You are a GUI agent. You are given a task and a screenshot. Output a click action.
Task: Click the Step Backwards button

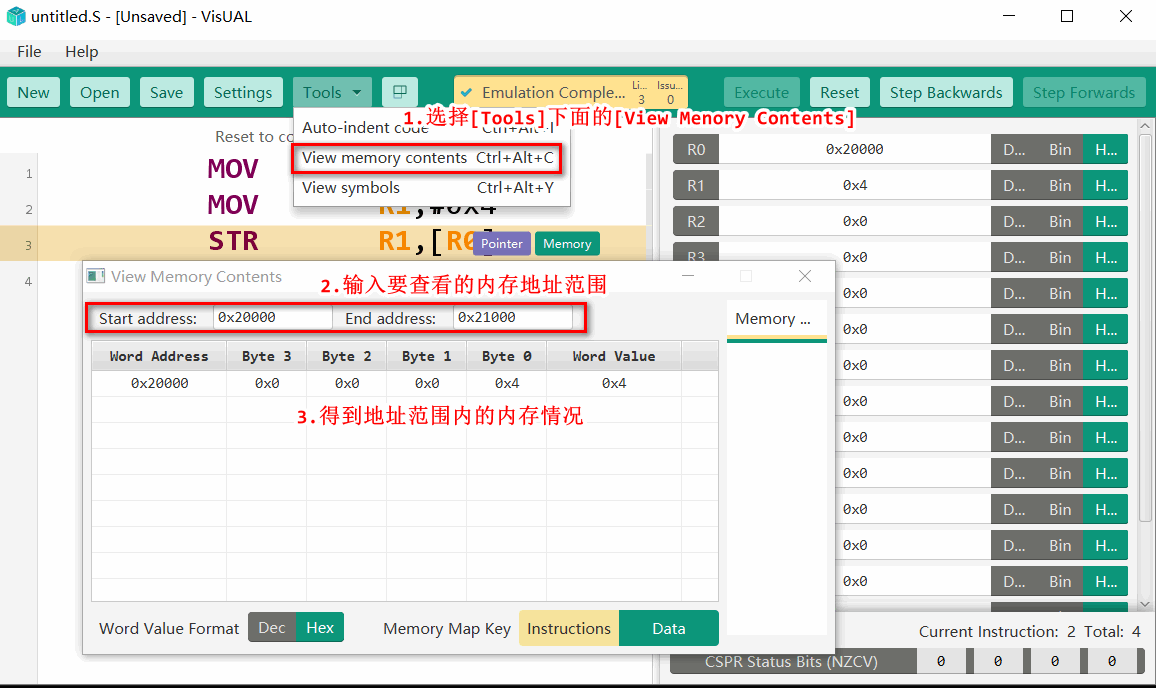[x=946, y=93]
